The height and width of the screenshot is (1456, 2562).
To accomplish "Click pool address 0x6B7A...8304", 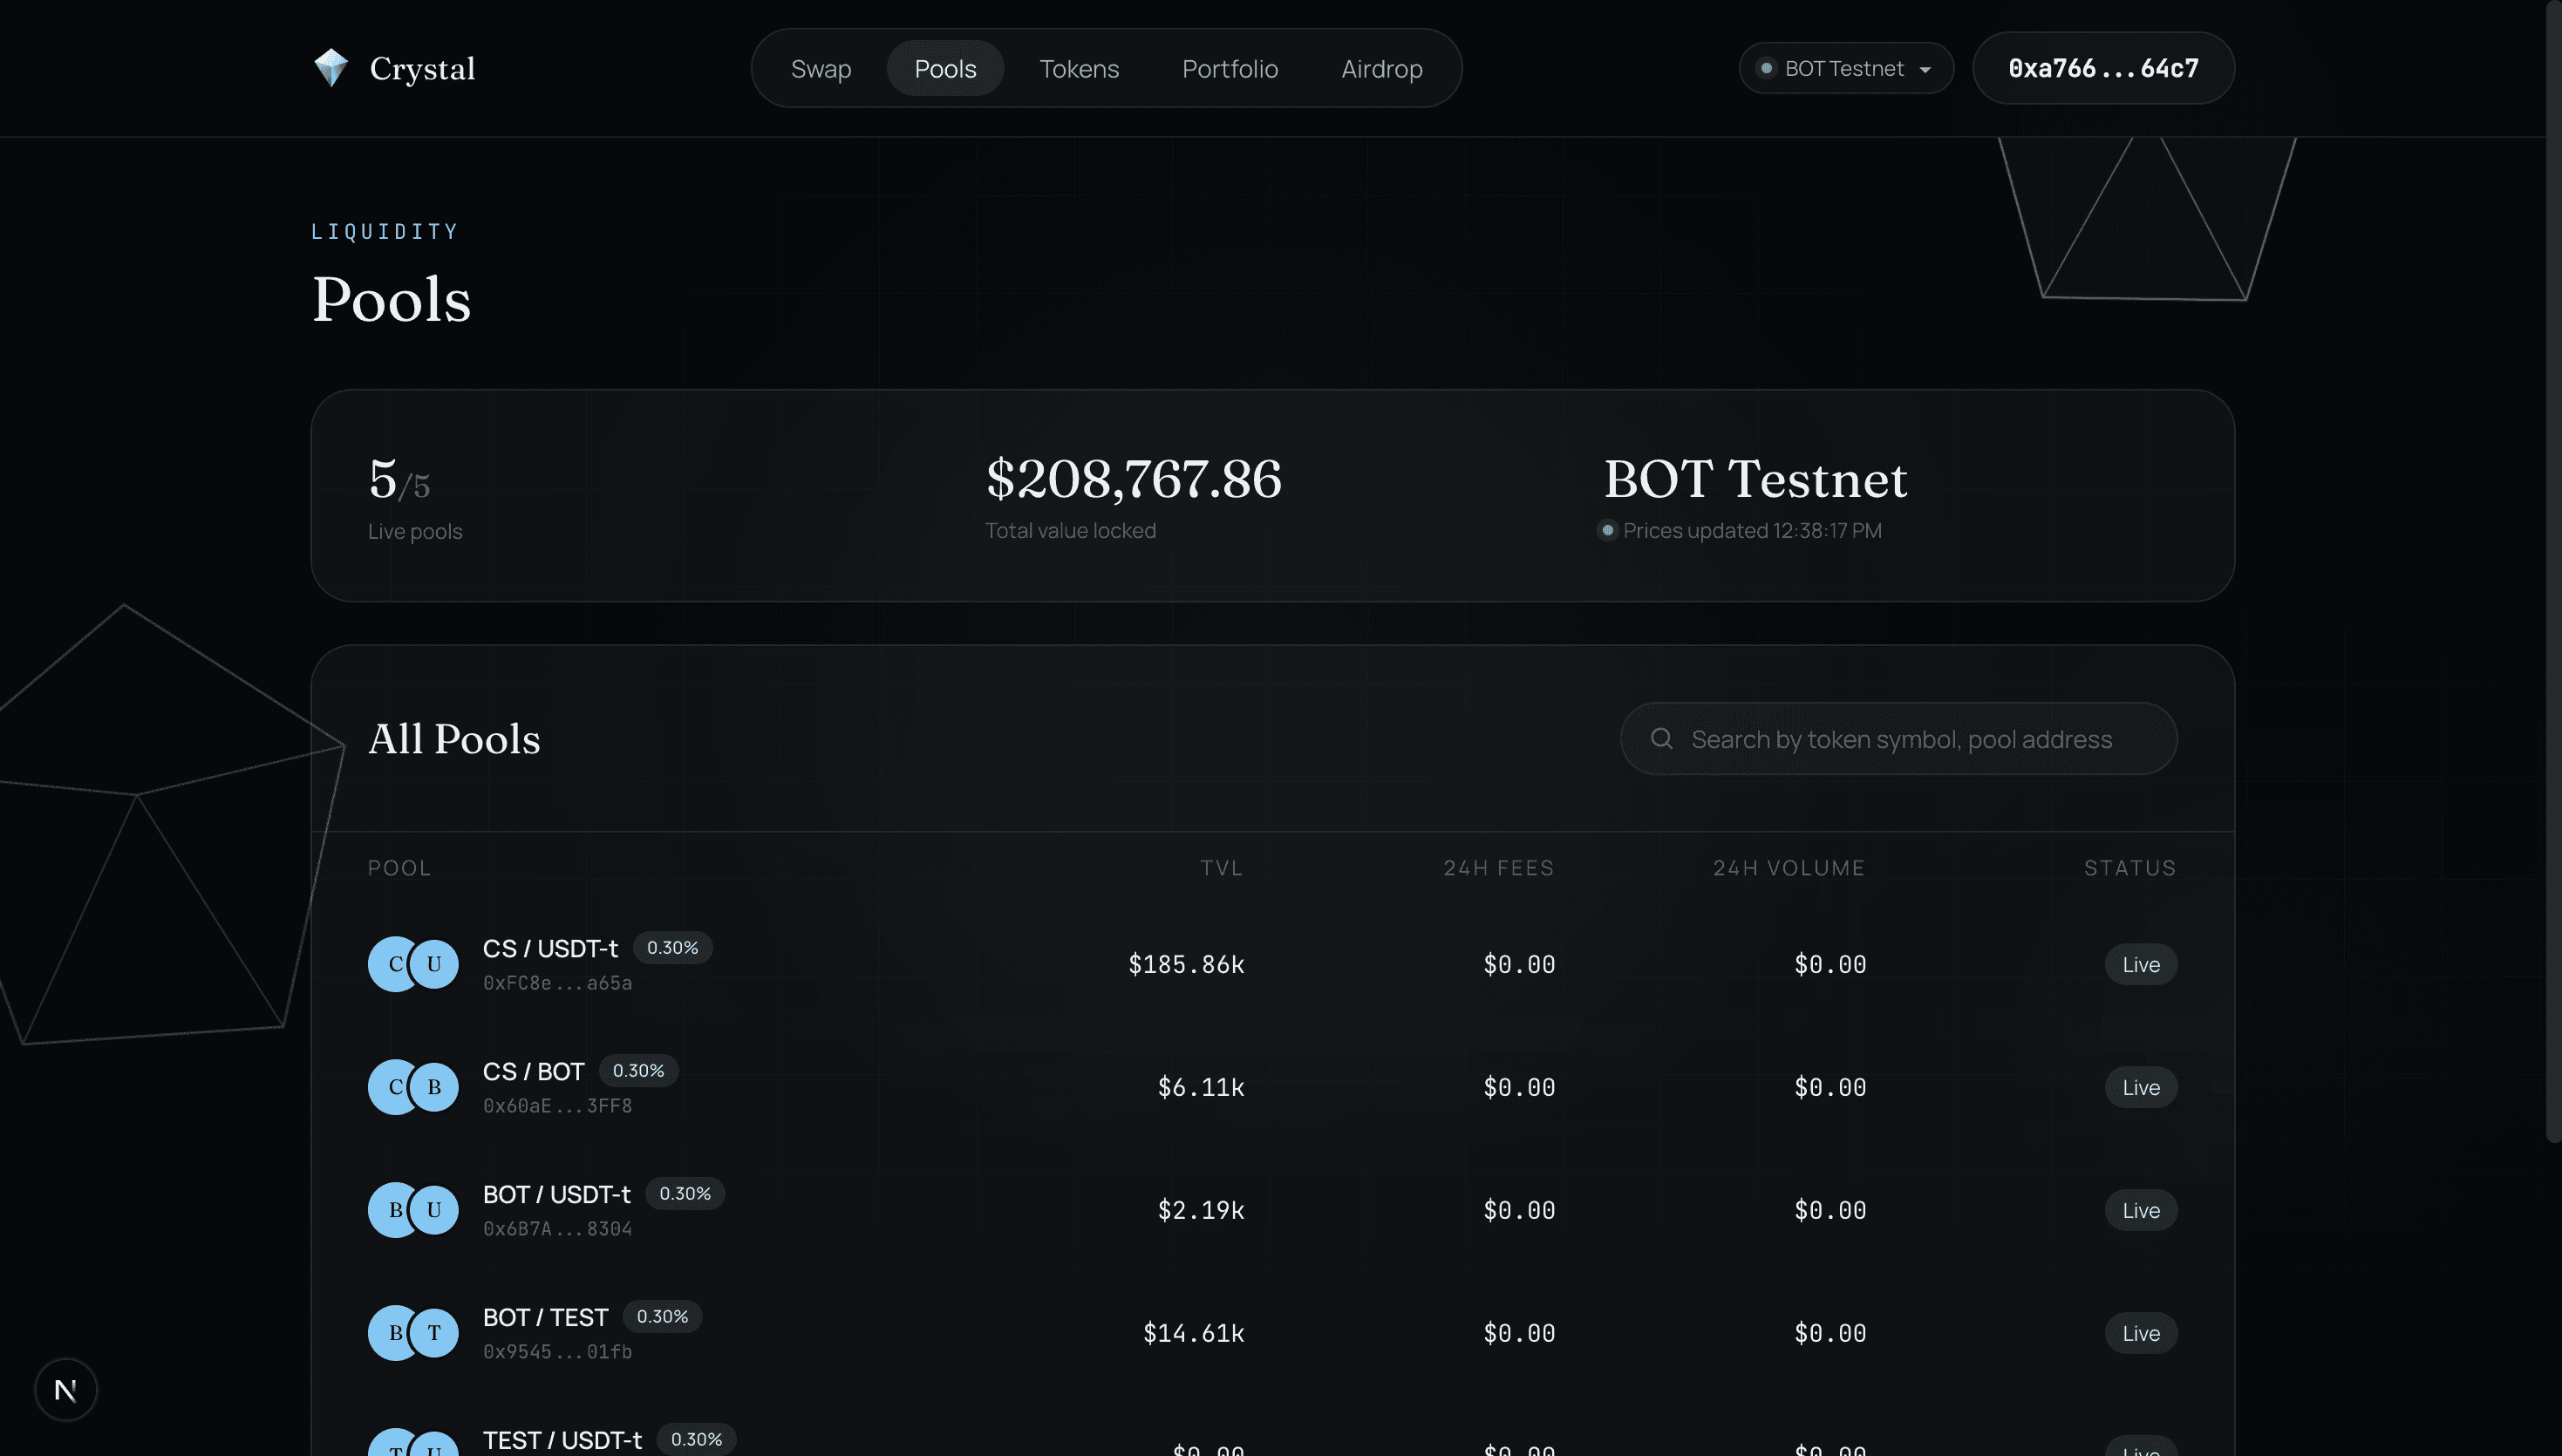I will coord(557,1229).
